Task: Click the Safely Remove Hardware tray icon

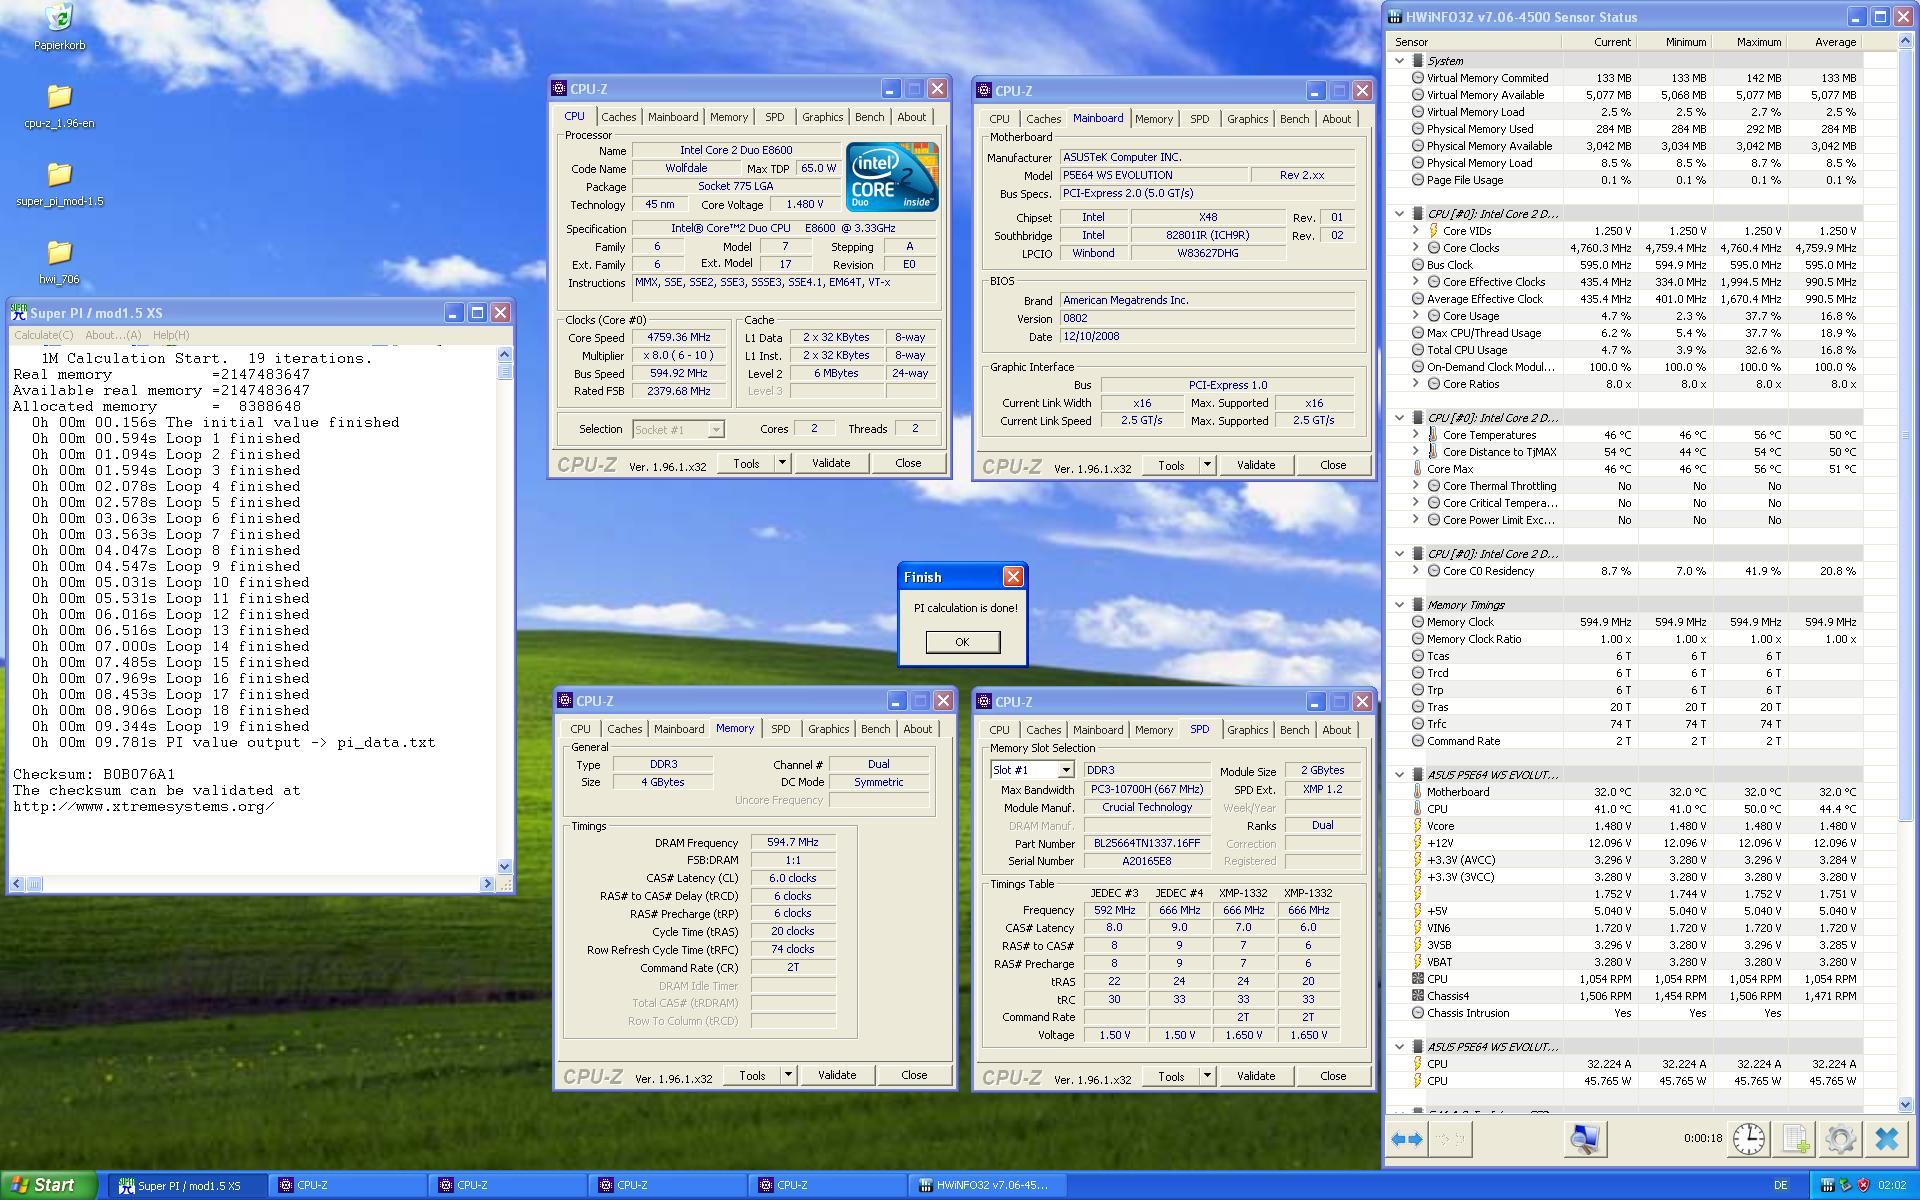Action: [x=1845, y=1186]
